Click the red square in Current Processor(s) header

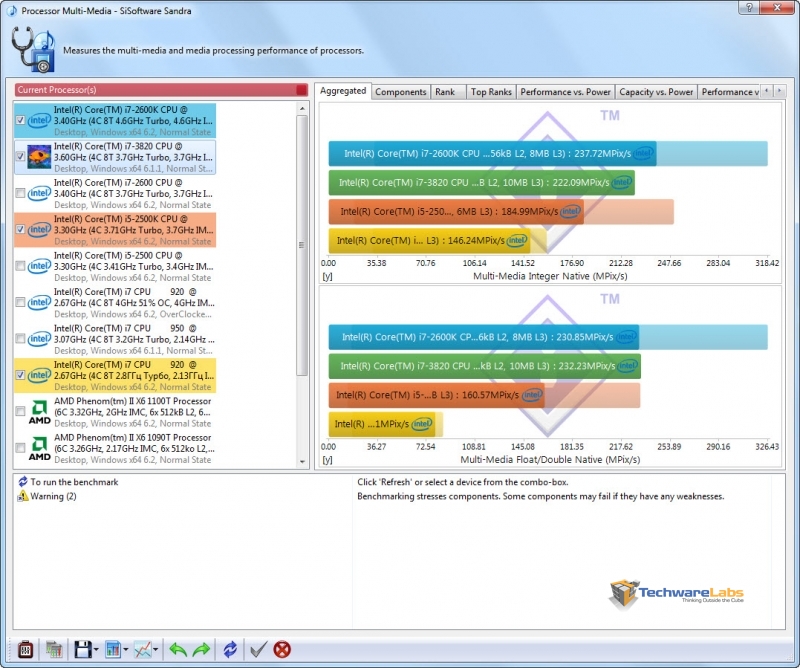tap(302, 90)
